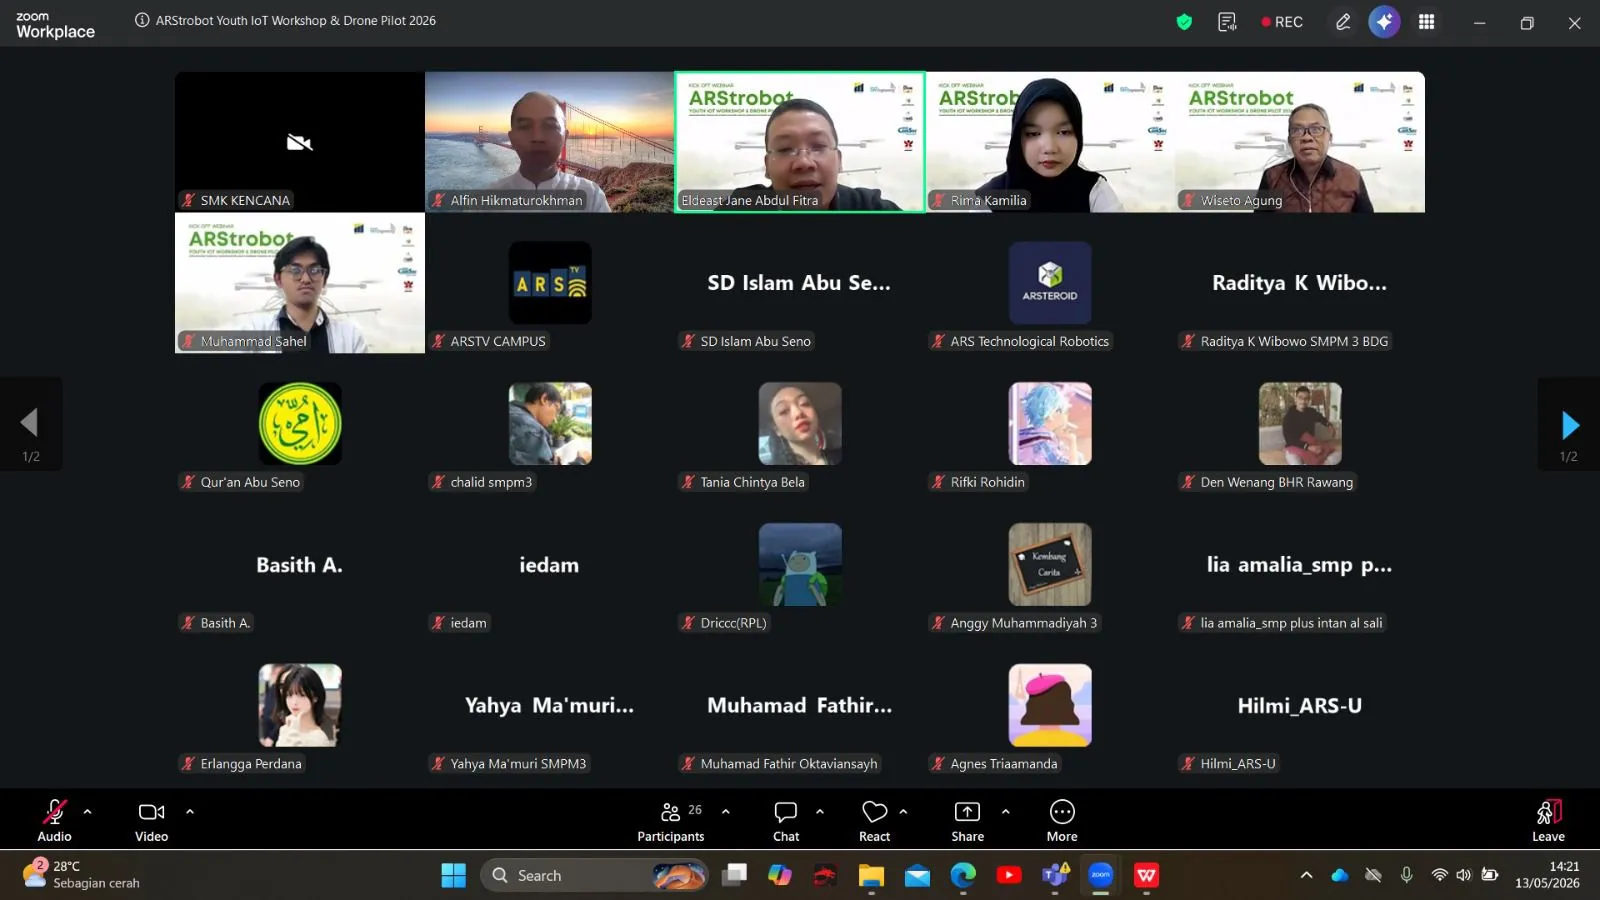Select Rima Kamilia's video tile
This screenshot has height=900, width=1600.
pos(1050,142)
